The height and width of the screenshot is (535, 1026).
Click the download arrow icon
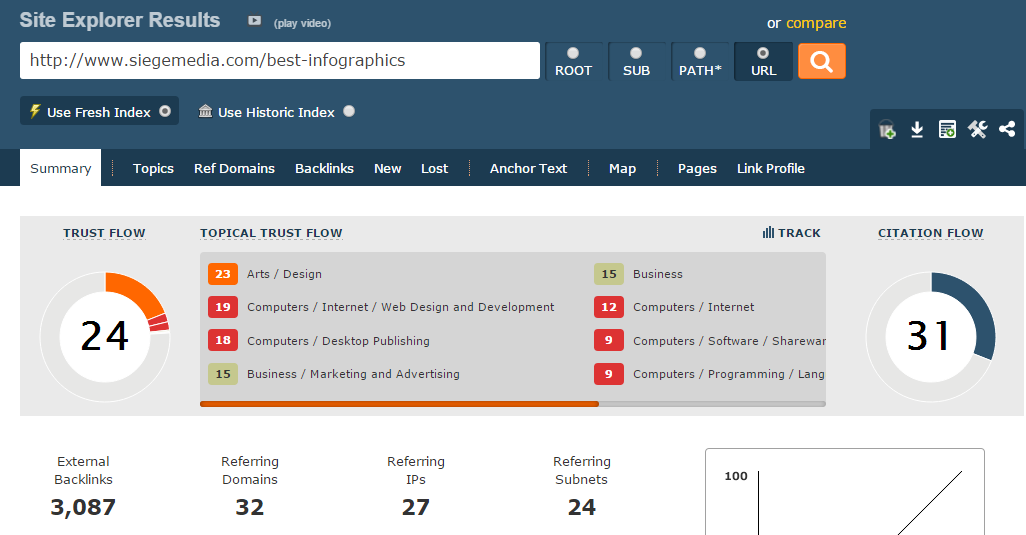(x=917, y=129)
